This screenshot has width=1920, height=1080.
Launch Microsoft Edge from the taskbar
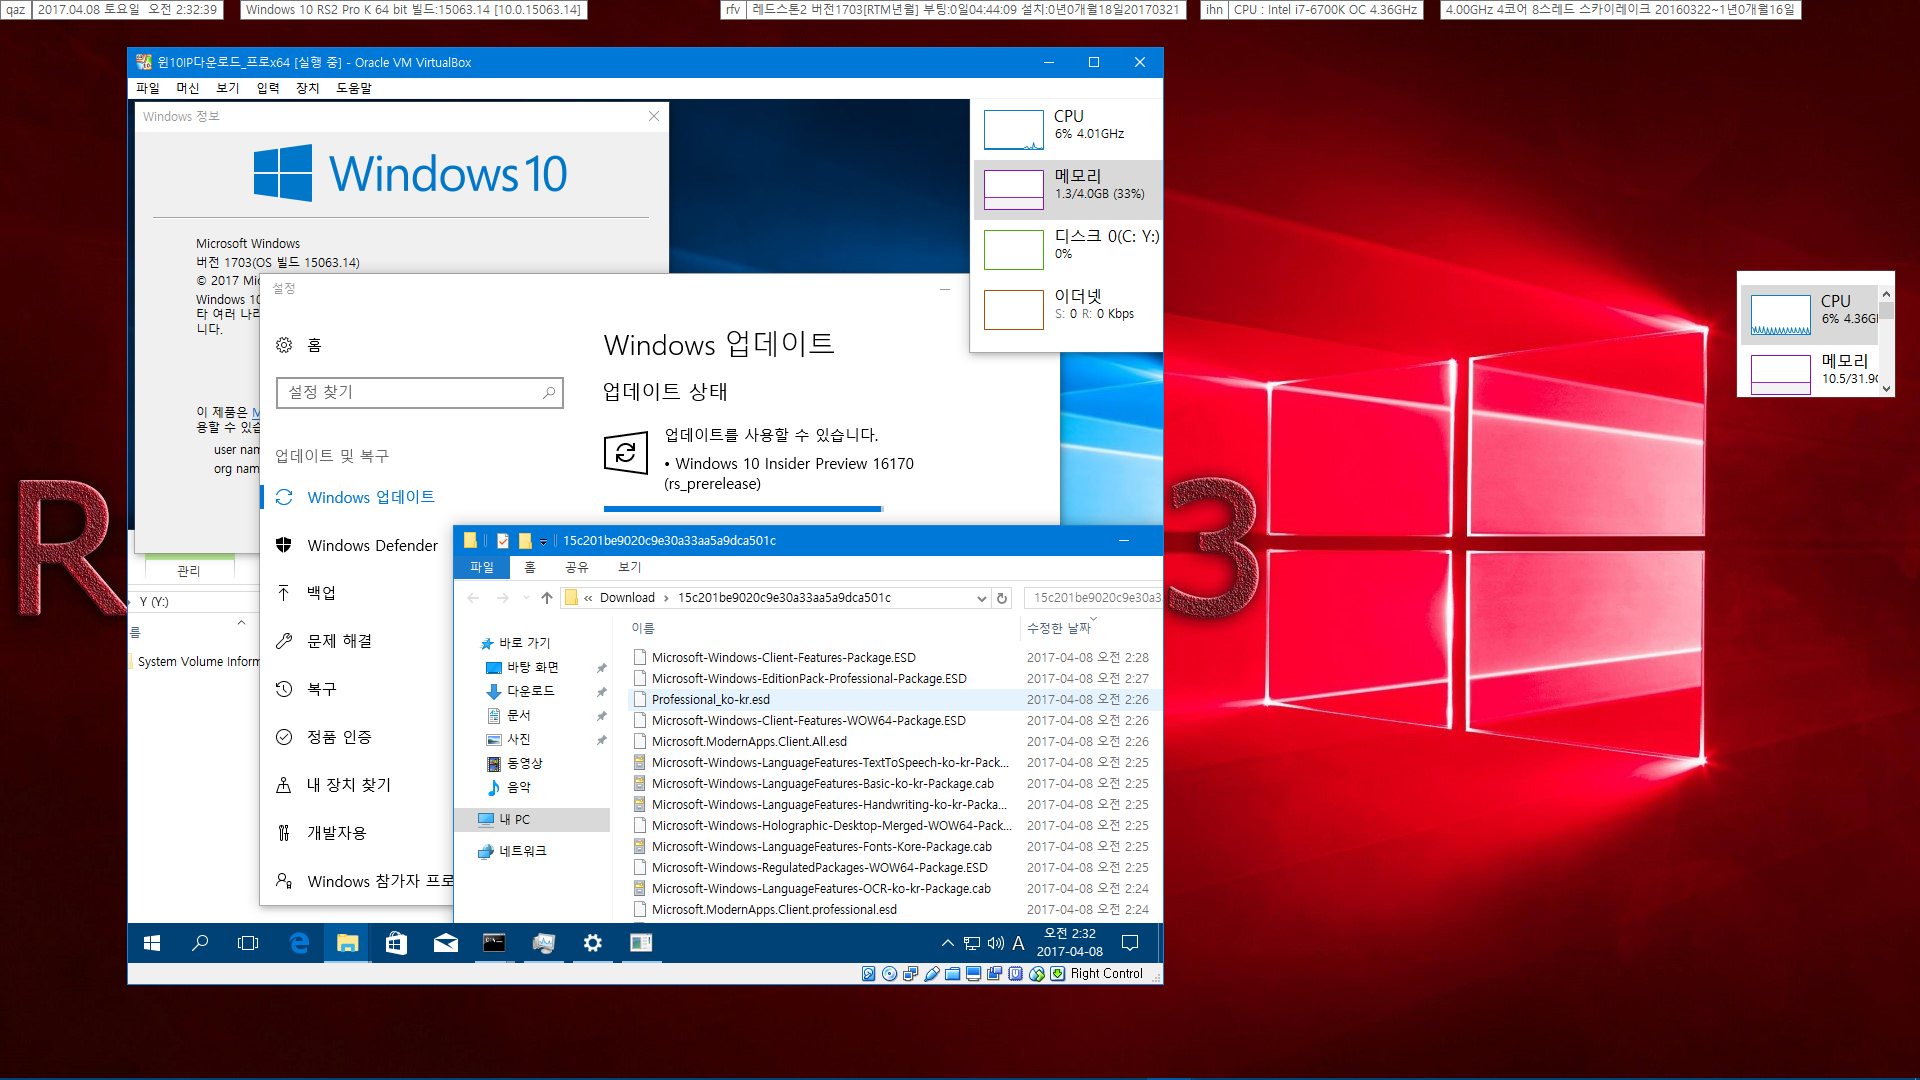tap(298, 943)
